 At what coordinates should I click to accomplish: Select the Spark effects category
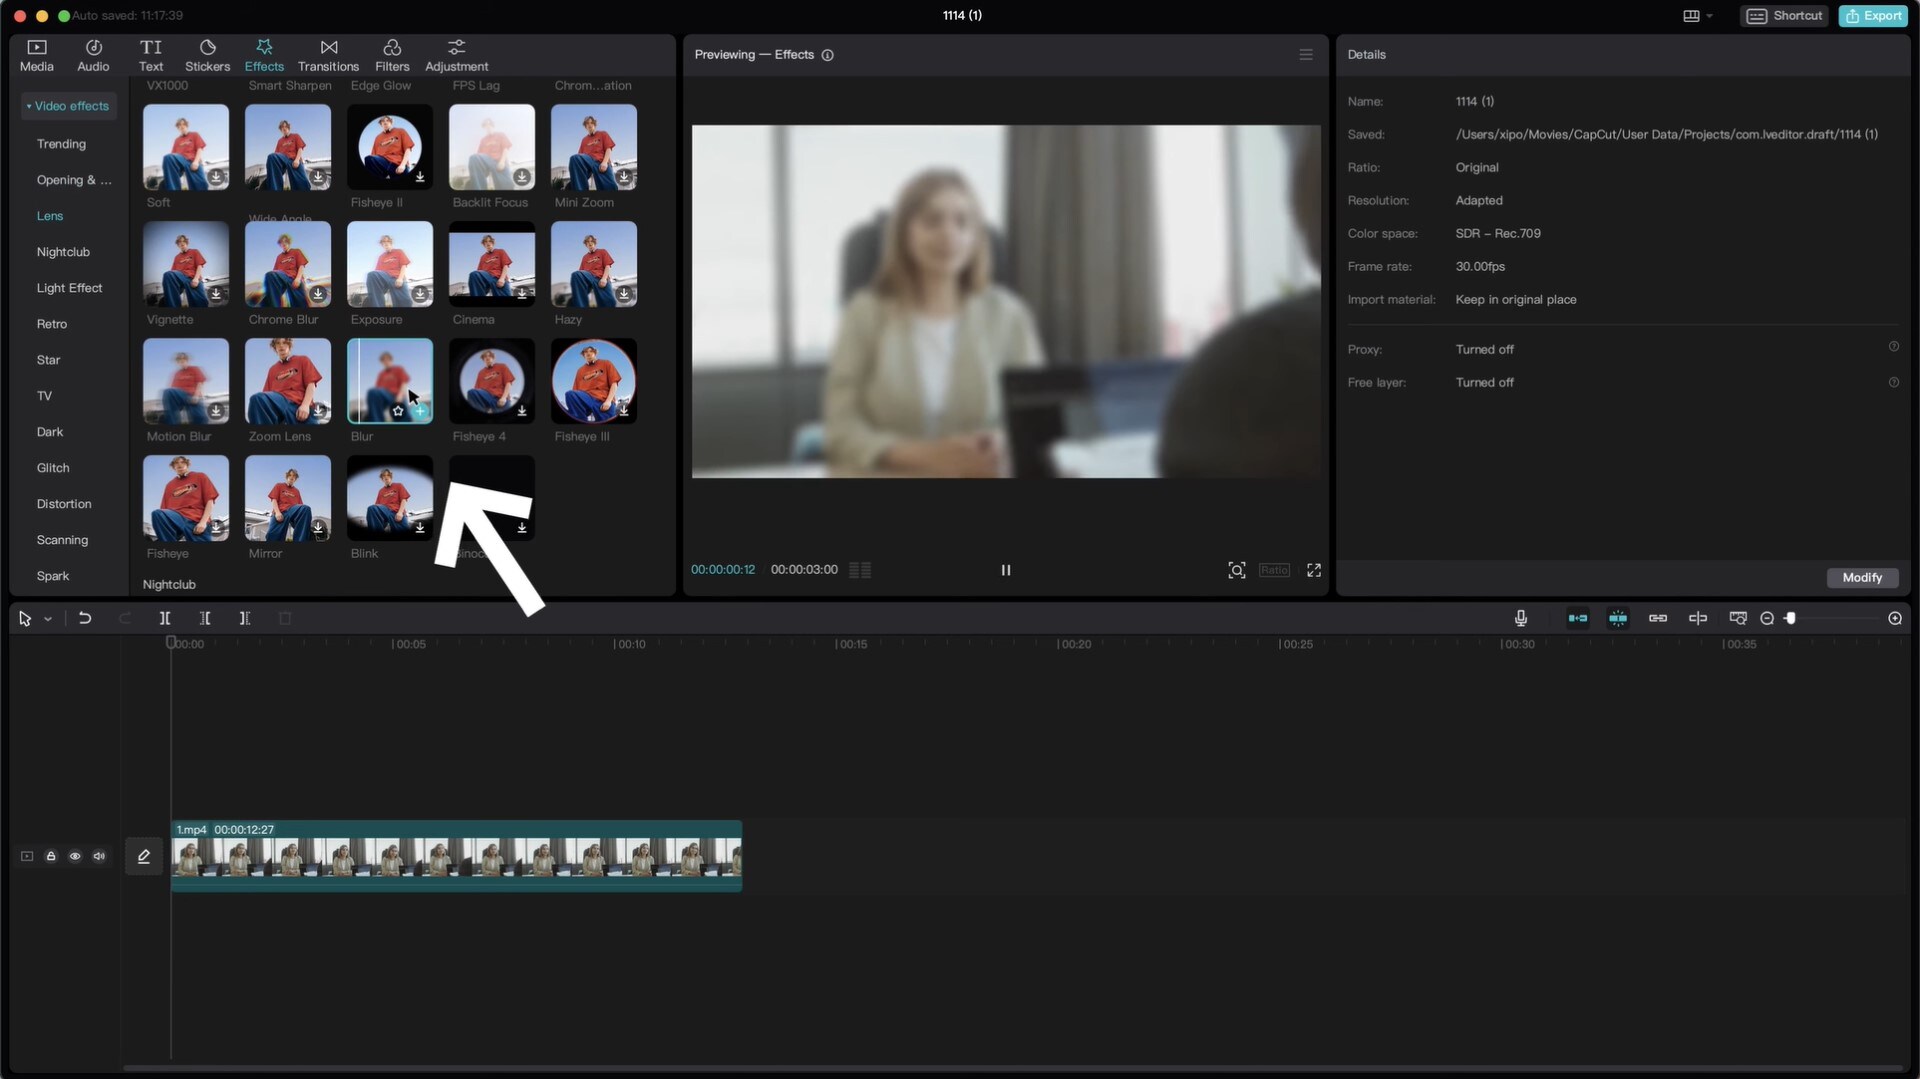(x=53, y=576)
